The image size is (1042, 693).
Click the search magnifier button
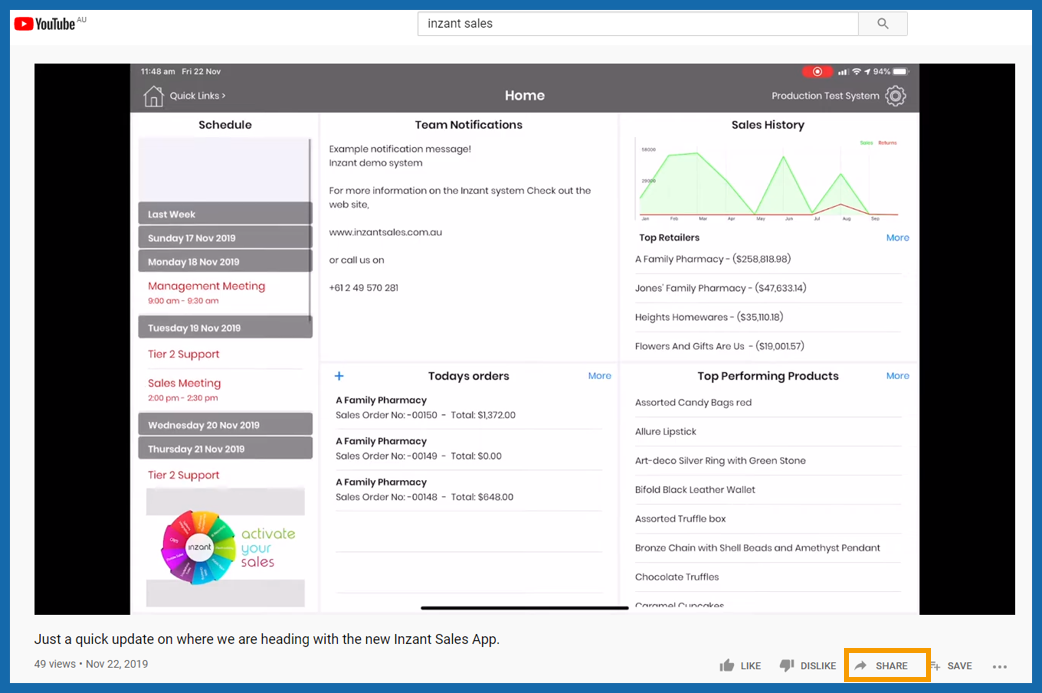883,24
